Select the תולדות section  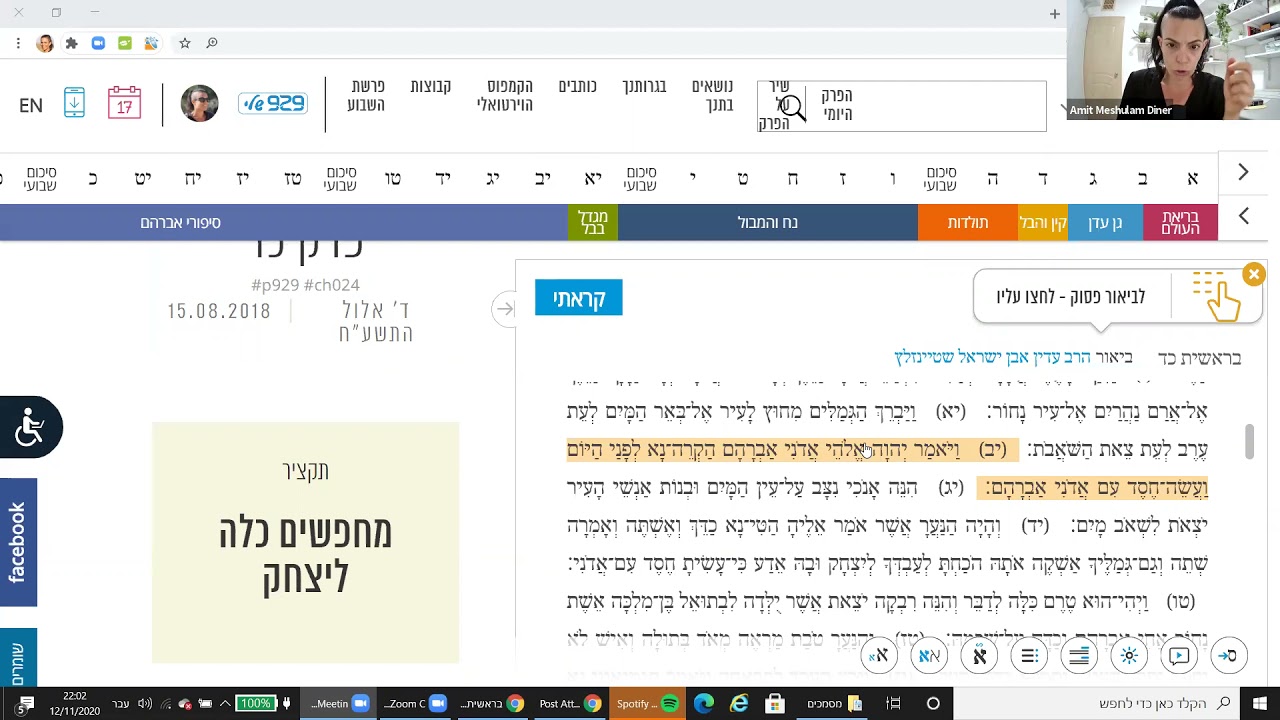[x=968, y=222]
